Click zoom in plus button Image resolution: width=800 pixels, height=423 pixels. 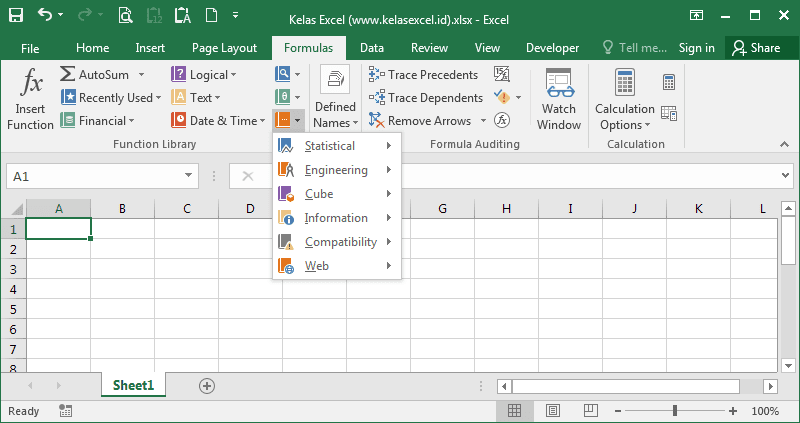coord(733,411)
